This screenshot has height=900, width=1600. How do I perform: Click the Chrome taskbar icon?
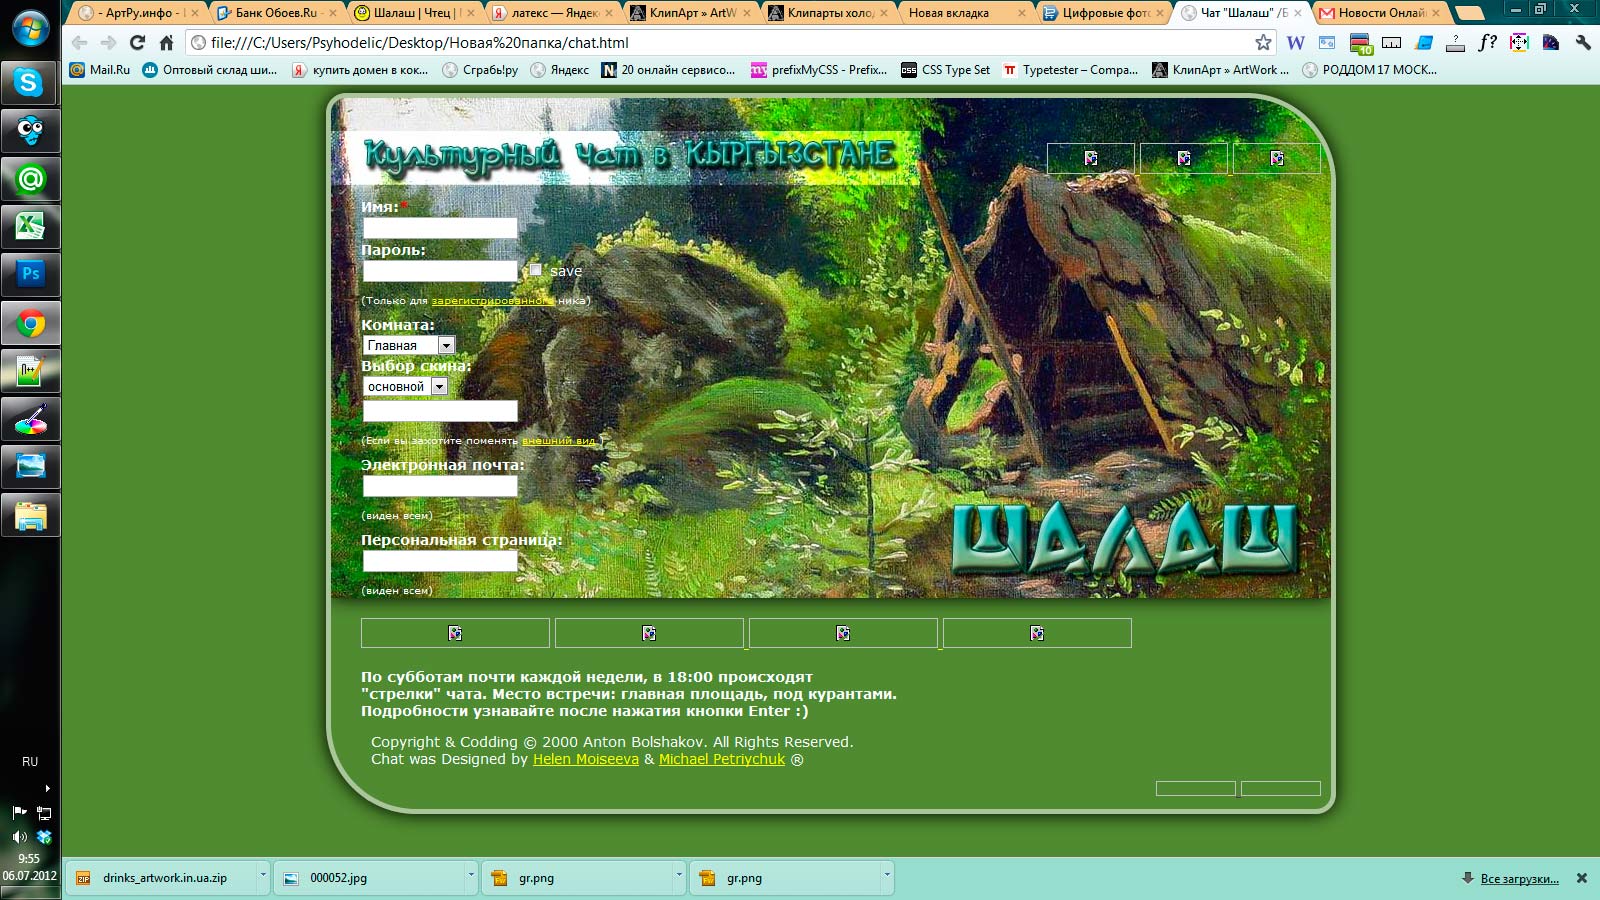[30, 323]
